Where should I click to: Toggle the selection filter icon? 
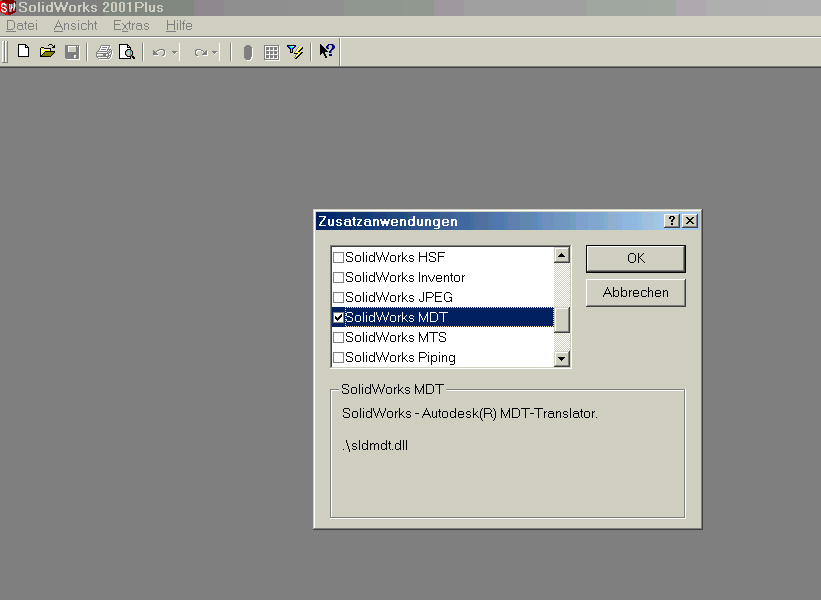295,52
